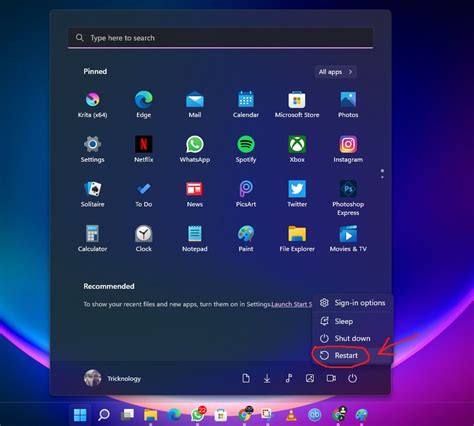This screenshot has height=426, width=474.
Task: Open Krita (x64) from pinned apps
Action: [92, 105]
